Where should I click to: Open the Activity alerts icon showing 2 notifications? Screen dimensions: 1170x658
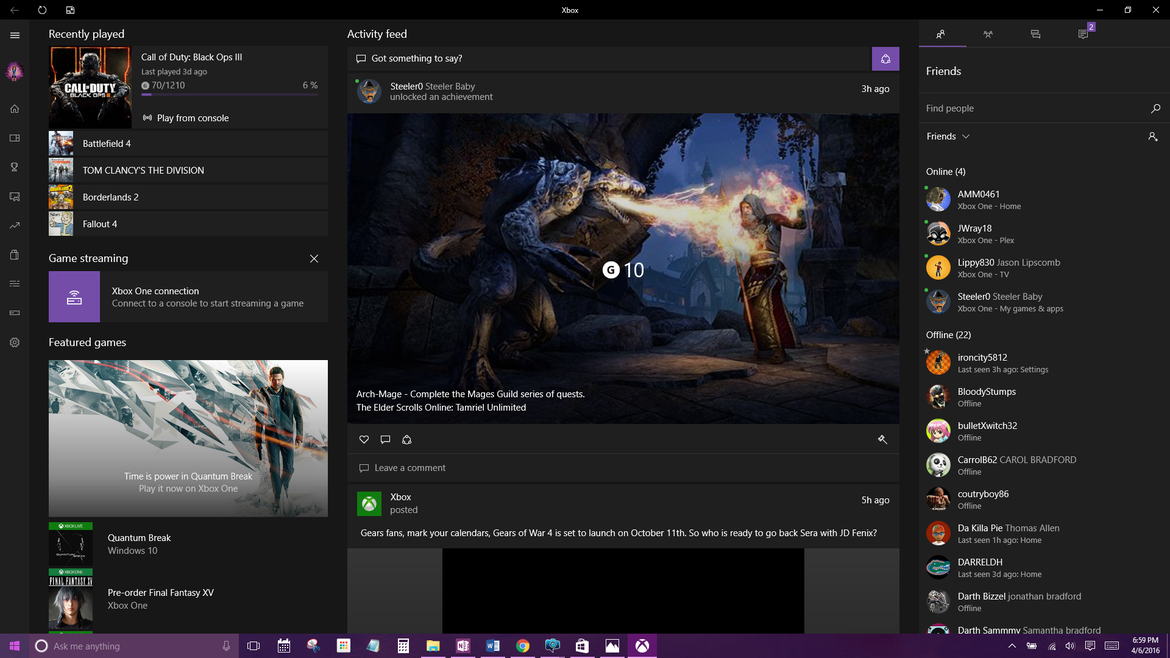point(1082,33)
